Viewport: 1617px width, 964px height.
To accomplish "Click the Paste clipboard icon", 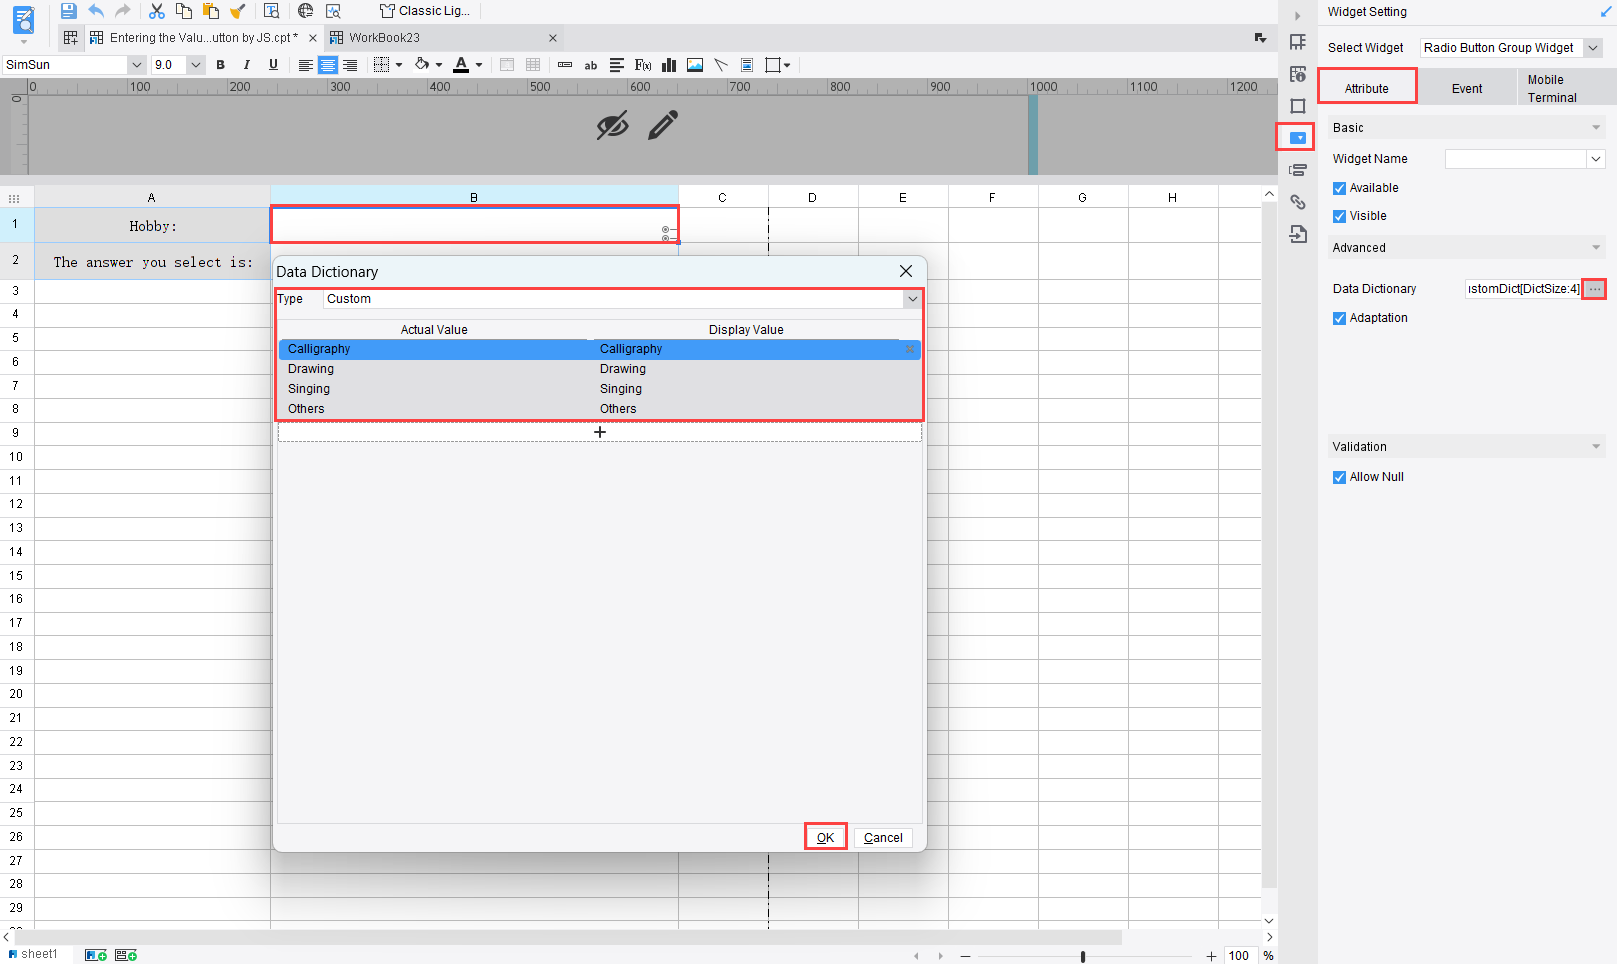I will (211, 11).
